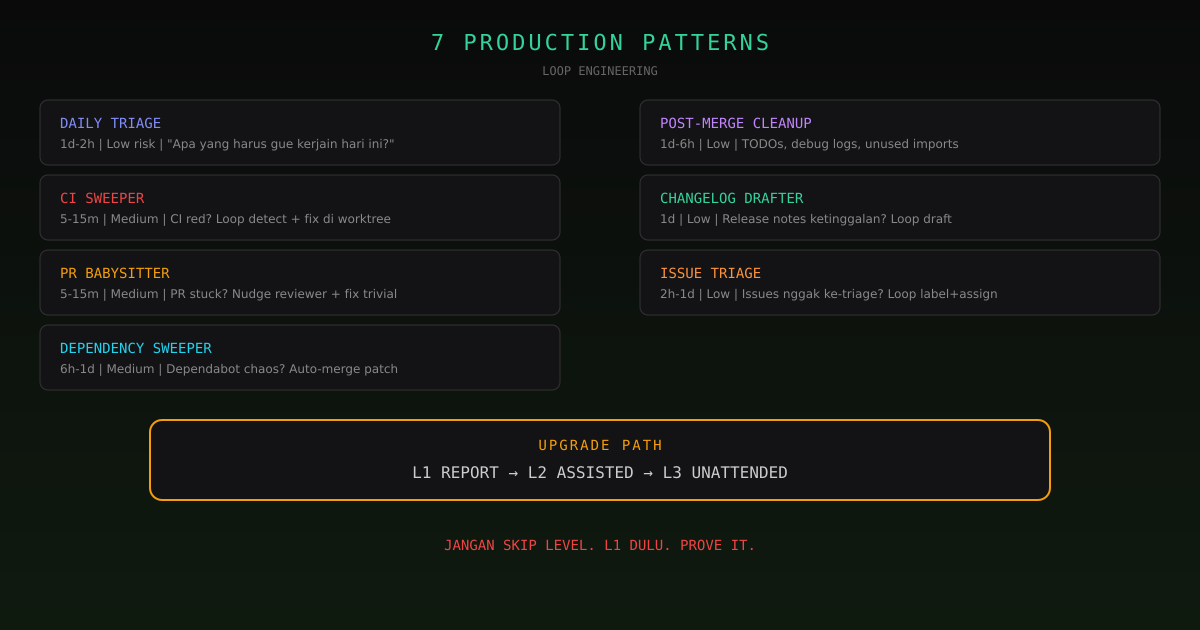Screen dimensions: 1200x630
Task: Select the DAILY TRIAGE card heading
Action: click(110, 123)
